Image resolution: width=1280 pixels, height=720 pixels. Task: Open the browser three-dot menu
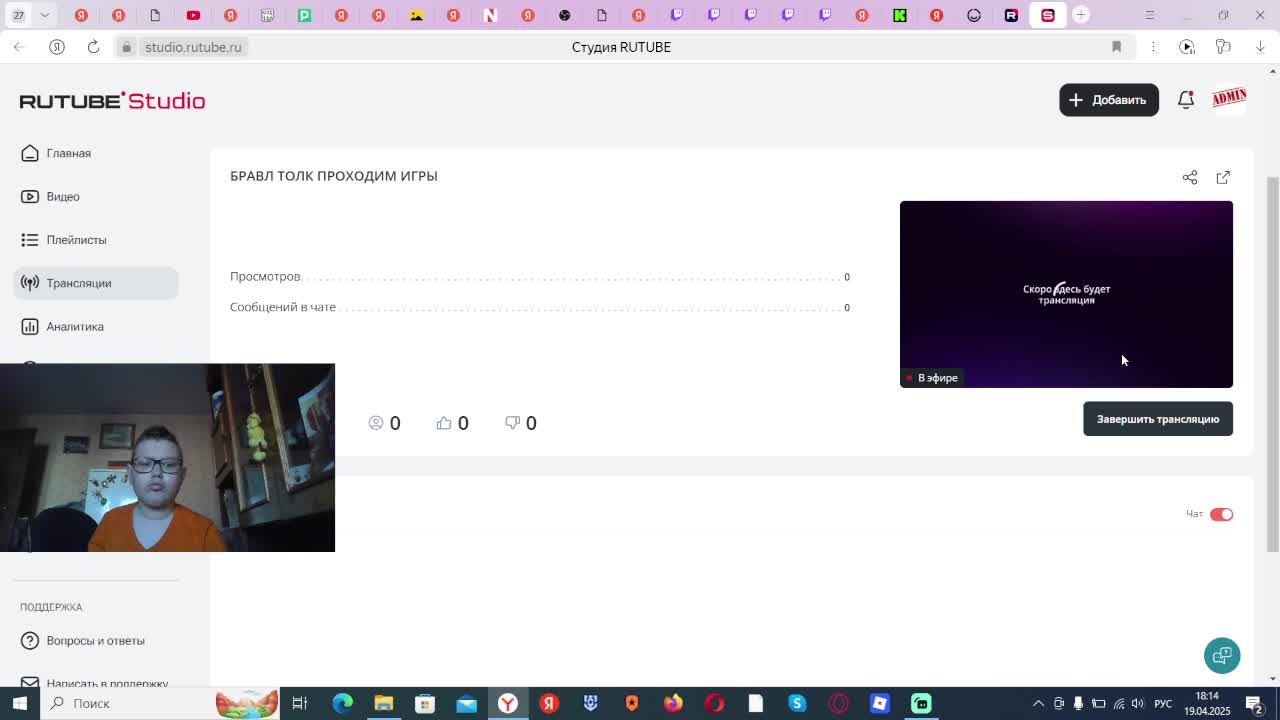(1153, 47)
